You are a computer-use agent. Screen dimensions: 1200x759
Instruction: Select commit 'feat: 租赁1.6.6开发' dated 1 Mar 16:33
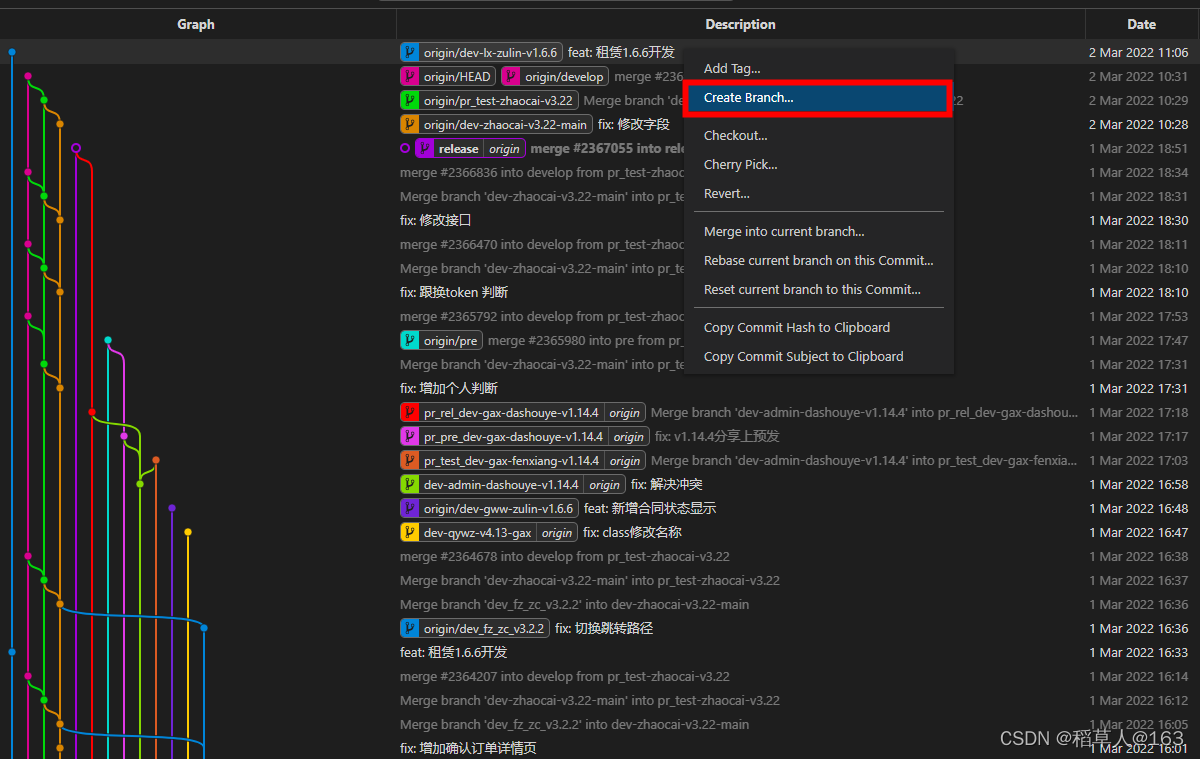[454, 652]
